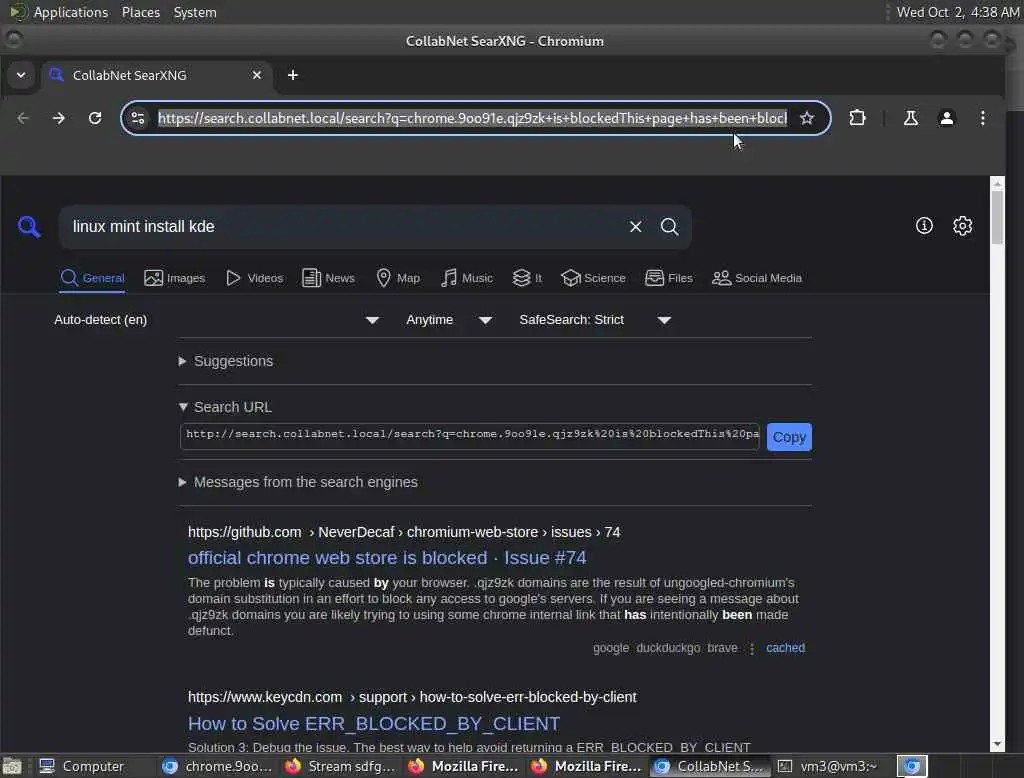1024x778 pixels.
Task: Show the desktop icon in taskbar
Action: [12, 766]
